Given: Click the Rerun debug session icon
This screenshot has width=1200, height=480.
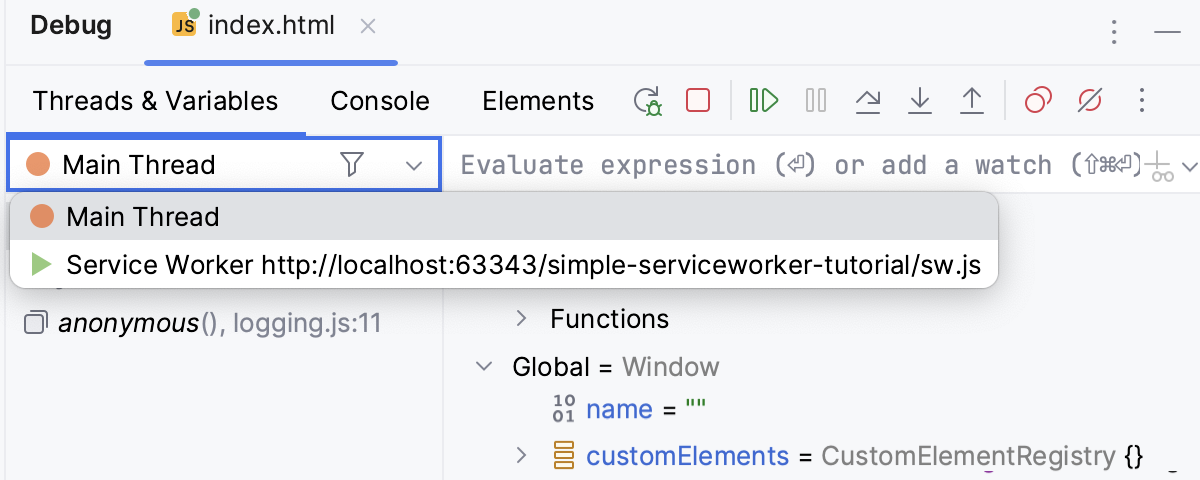Looking at the screenshot, I should pyautogui.click(x=648, y=101).
